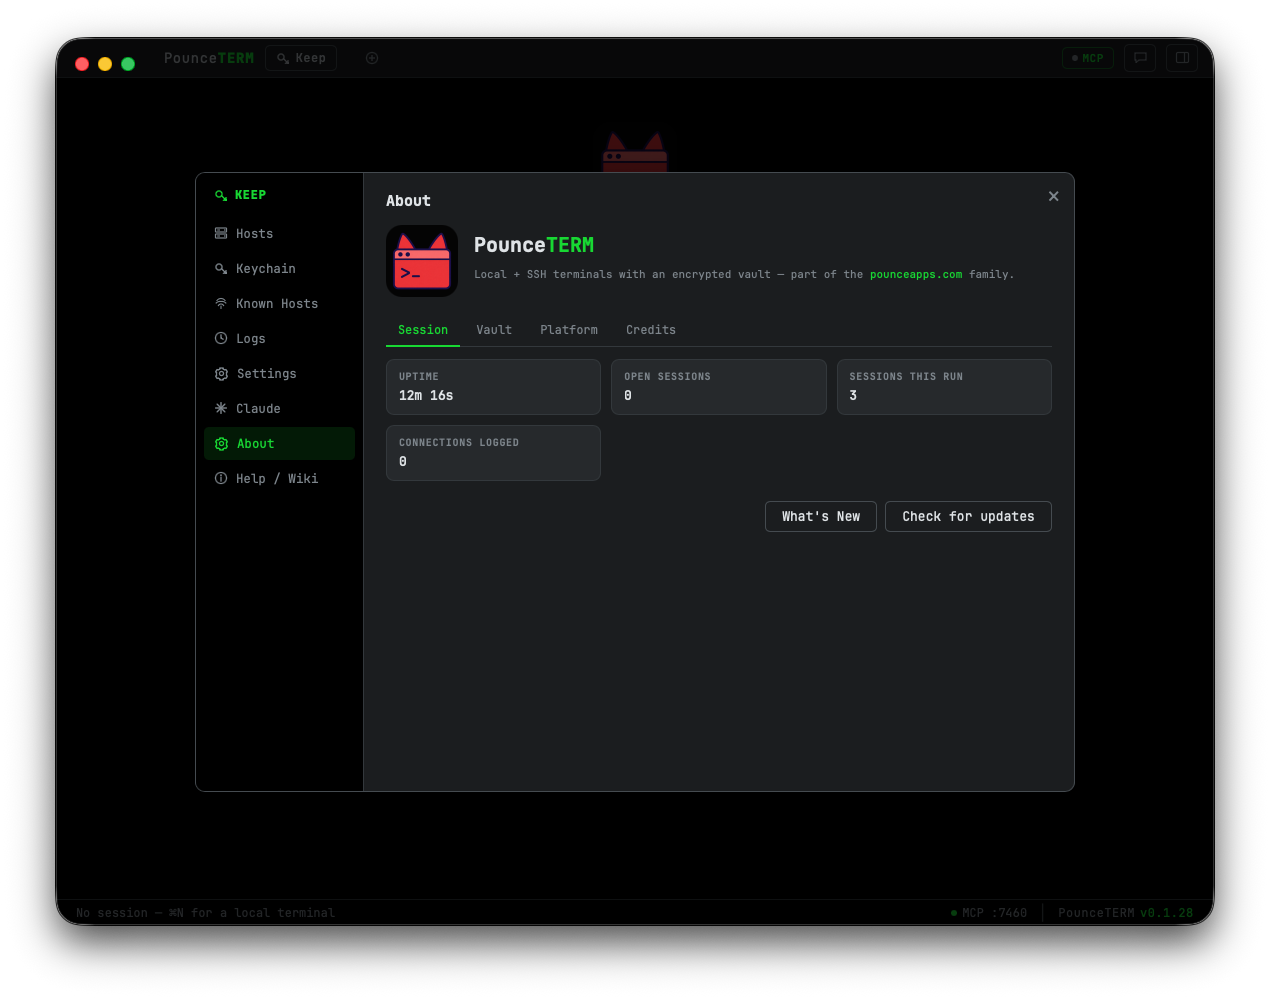This screenshot has height=999, width=1270.
Task: Switch to the Credits tab
Action: coord(651,330)
